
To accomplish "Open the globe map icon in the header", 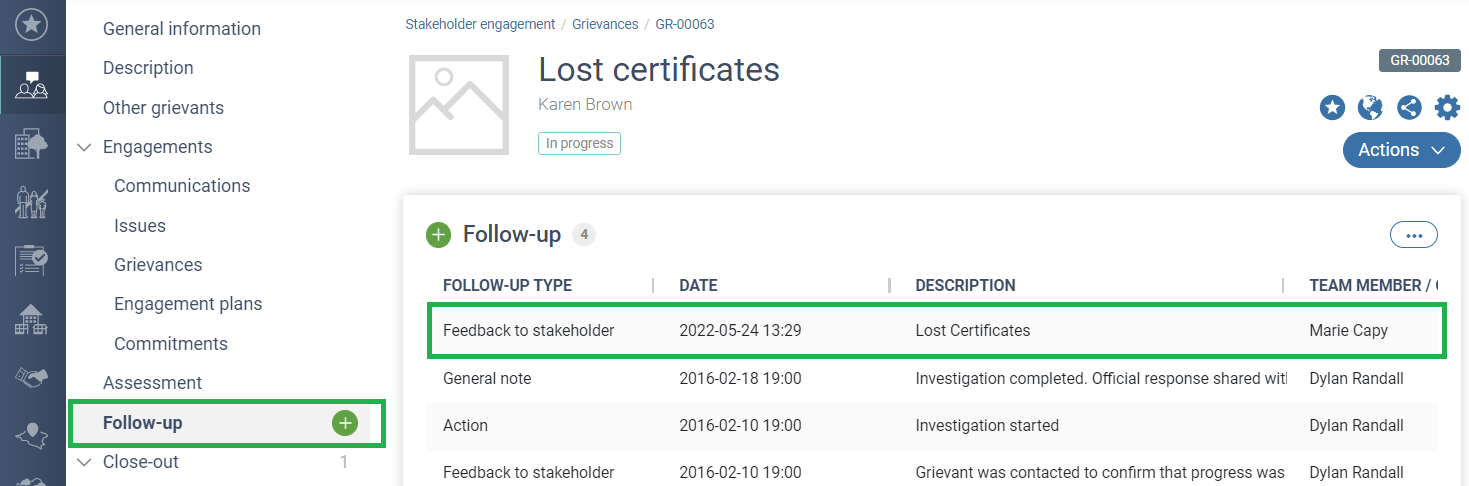I will (1370, 108).
